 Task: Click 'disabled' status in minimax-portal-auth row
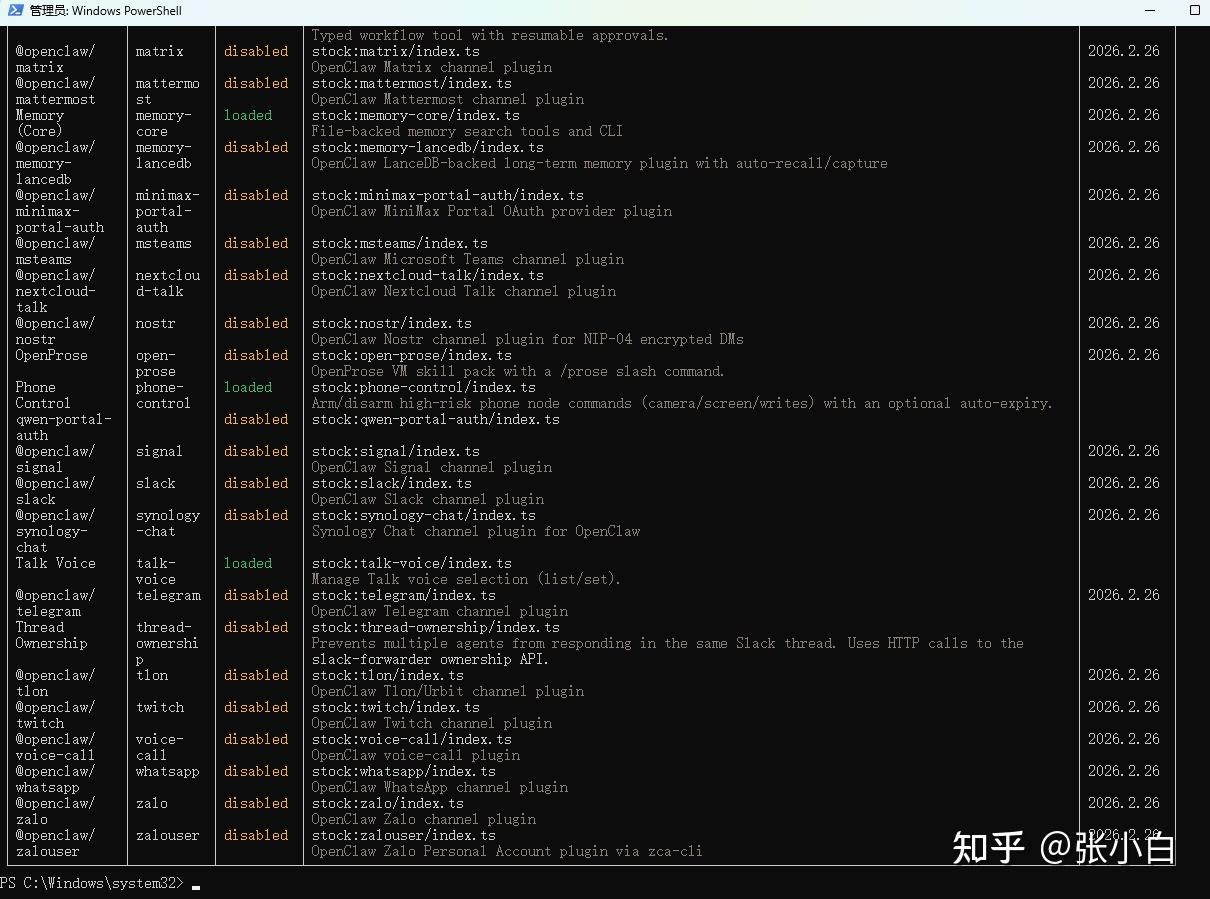[x=256, y=195]
